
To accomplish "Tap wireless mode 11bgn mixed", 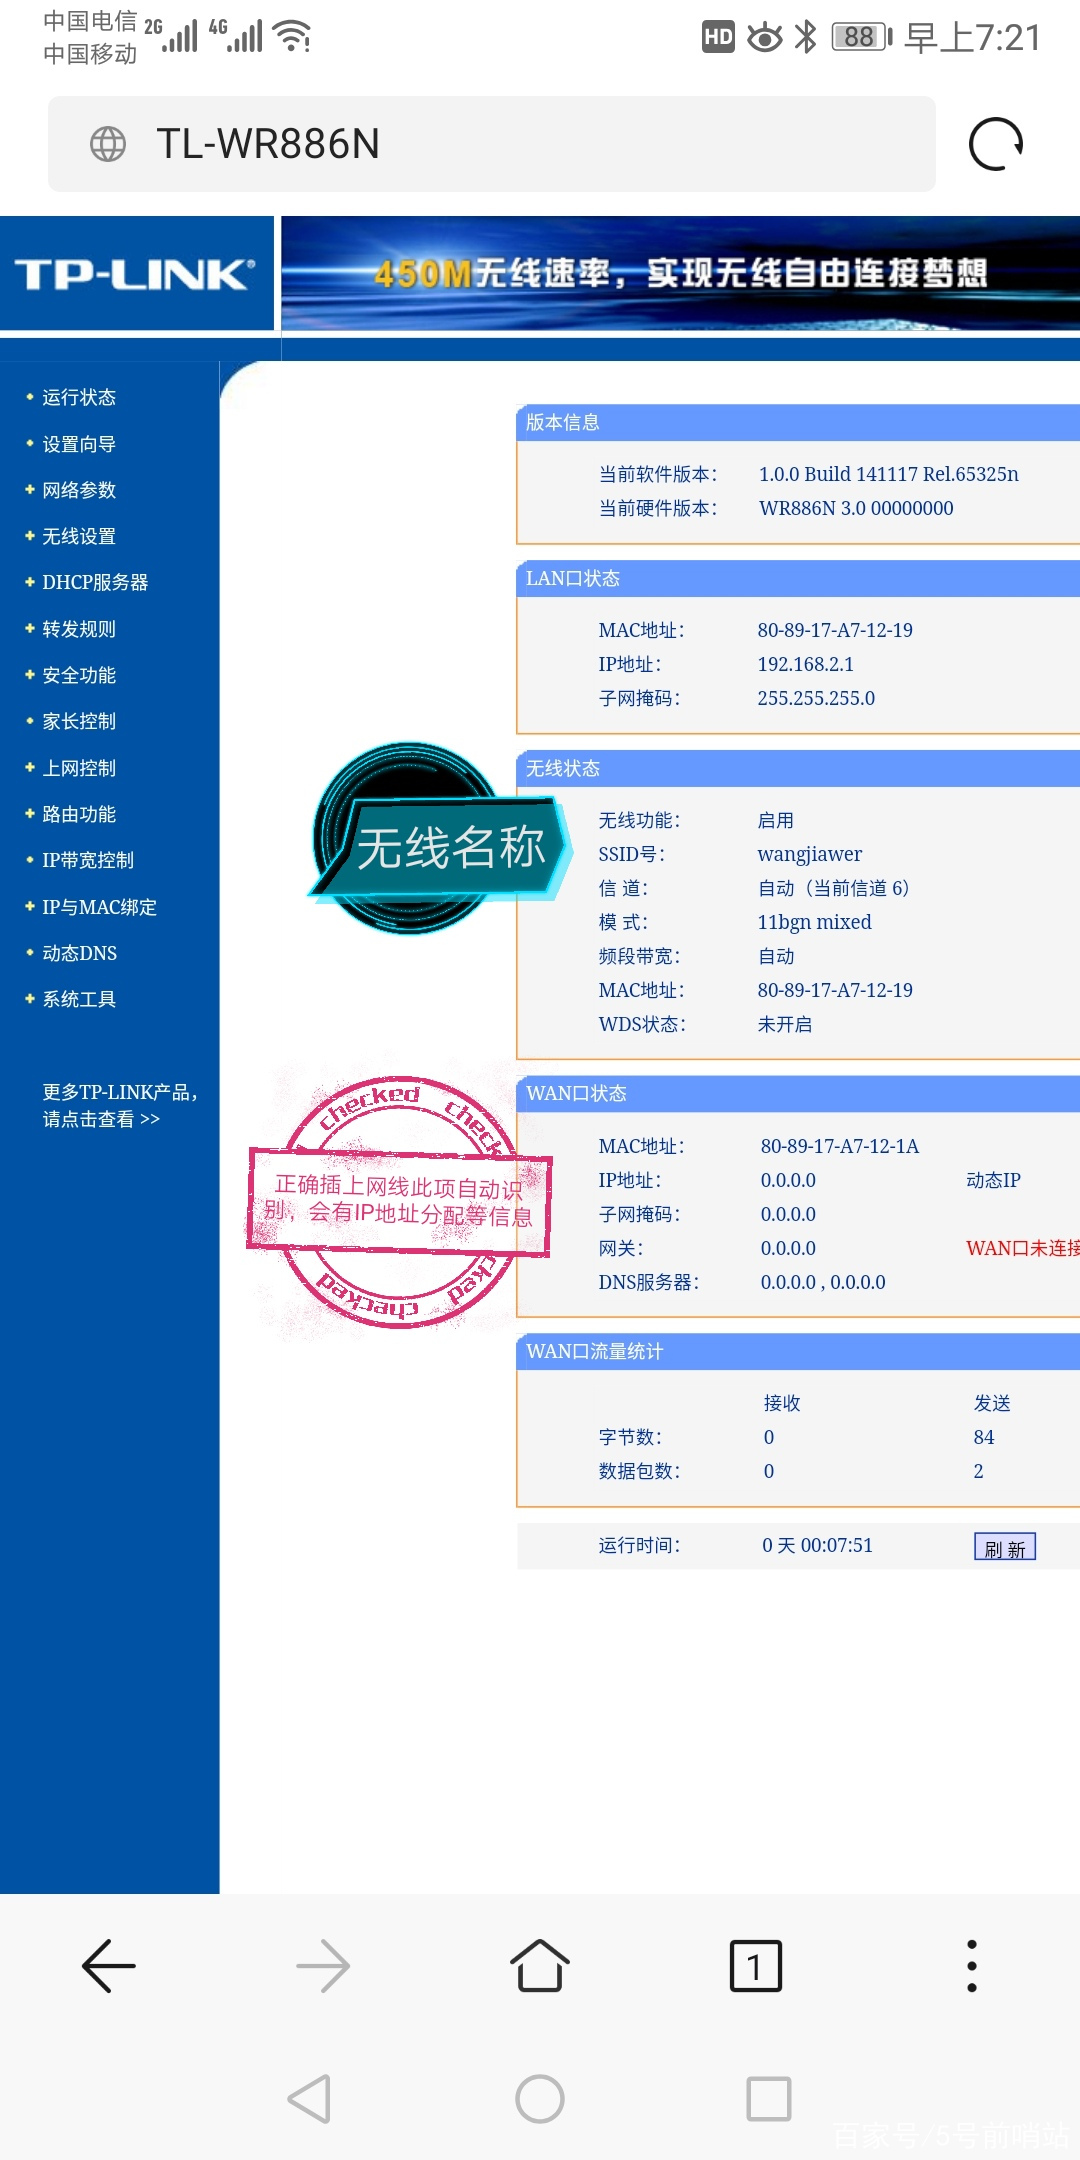I will [814, 922].
